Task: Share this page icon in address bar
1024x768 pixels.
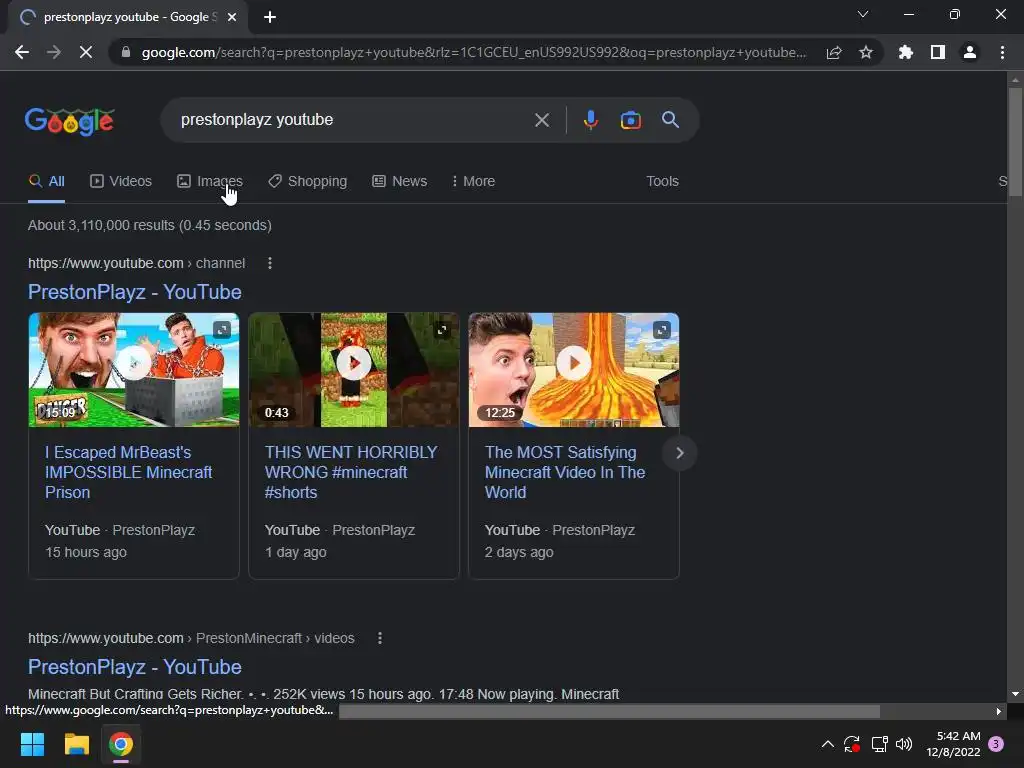Action: coord(834,52)
